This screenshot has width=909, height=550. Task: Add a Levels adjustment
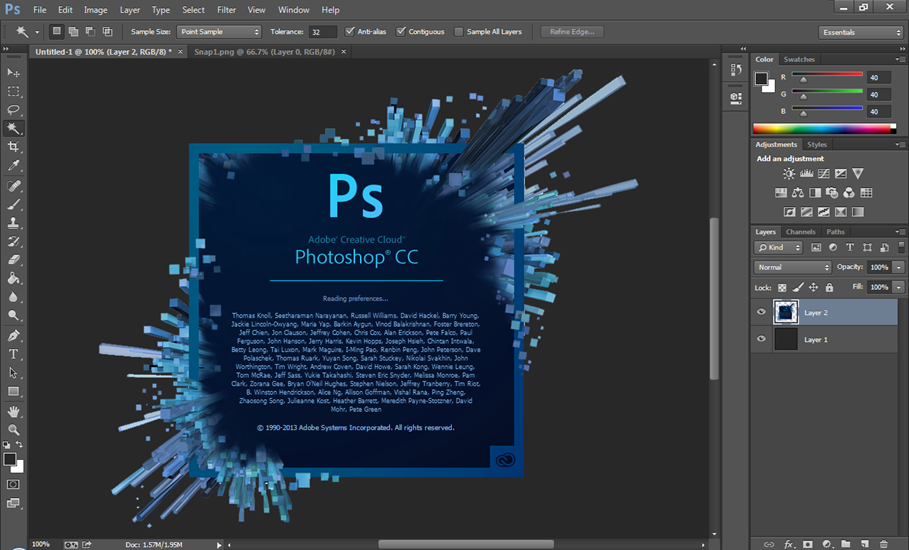806,173
